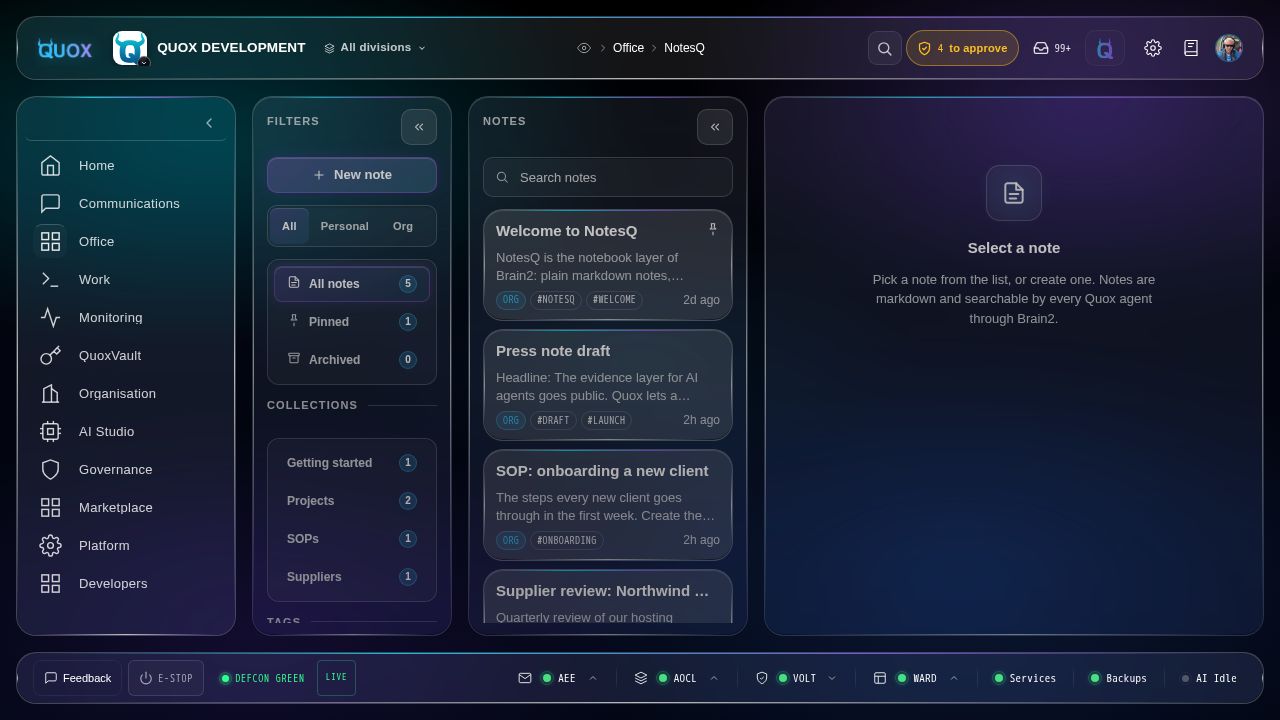Toggle the LIVE indicator in status bar
This screenshot has height=720, width=1280.
point(336,678)
